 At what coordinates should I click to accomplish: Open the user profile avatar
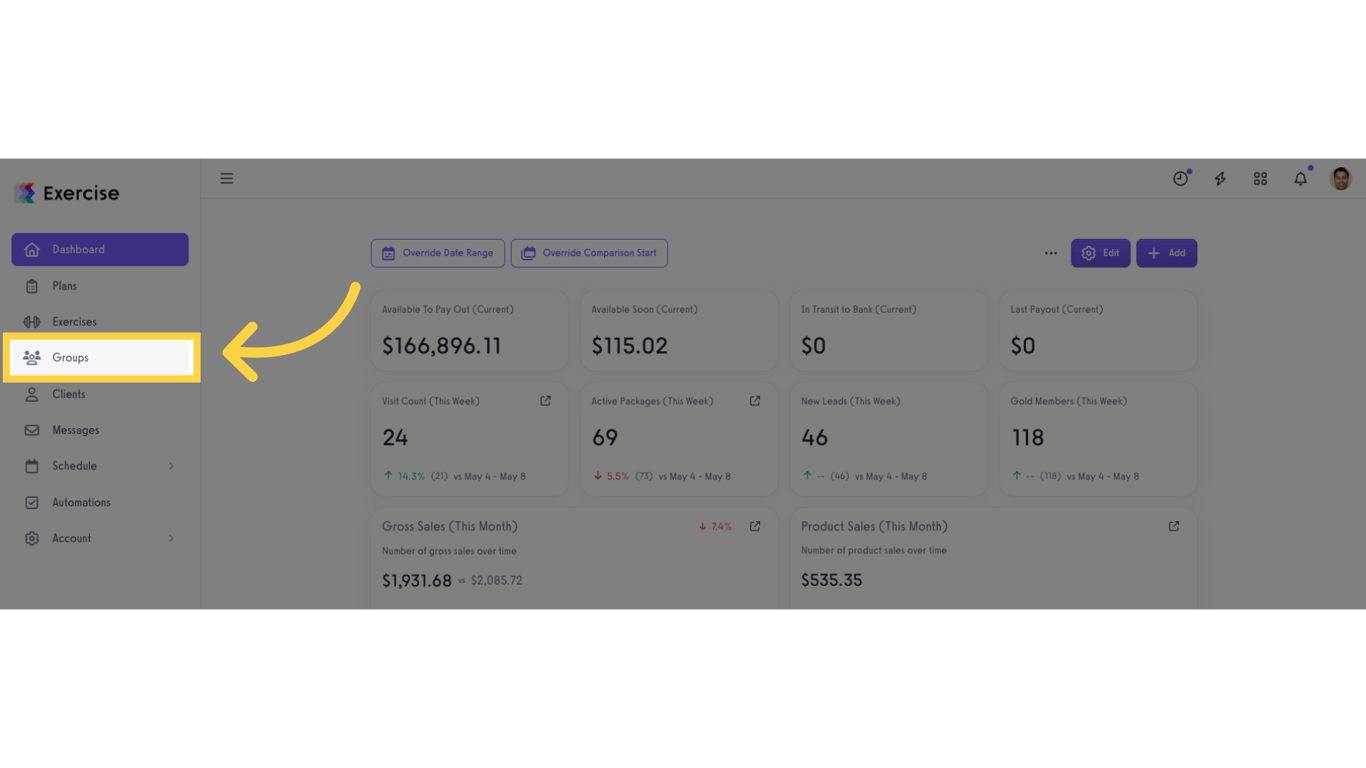1341,178
